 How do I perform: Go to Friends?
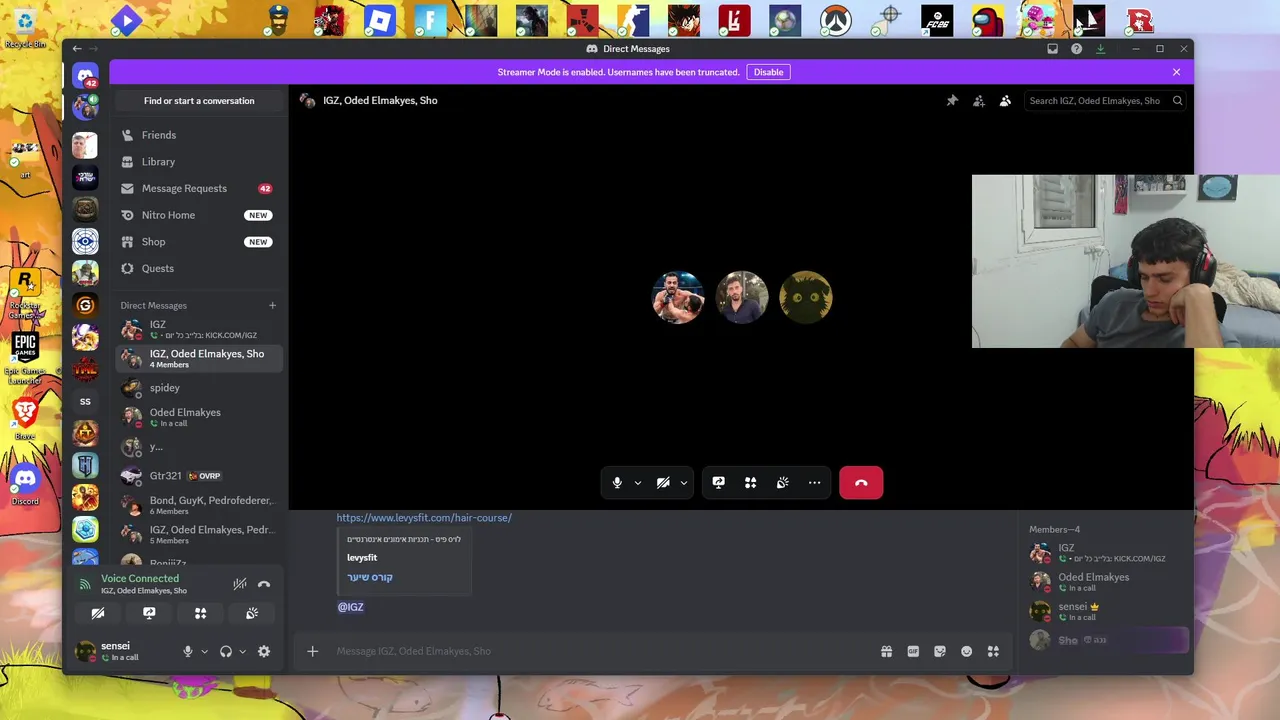pos(199,135)
